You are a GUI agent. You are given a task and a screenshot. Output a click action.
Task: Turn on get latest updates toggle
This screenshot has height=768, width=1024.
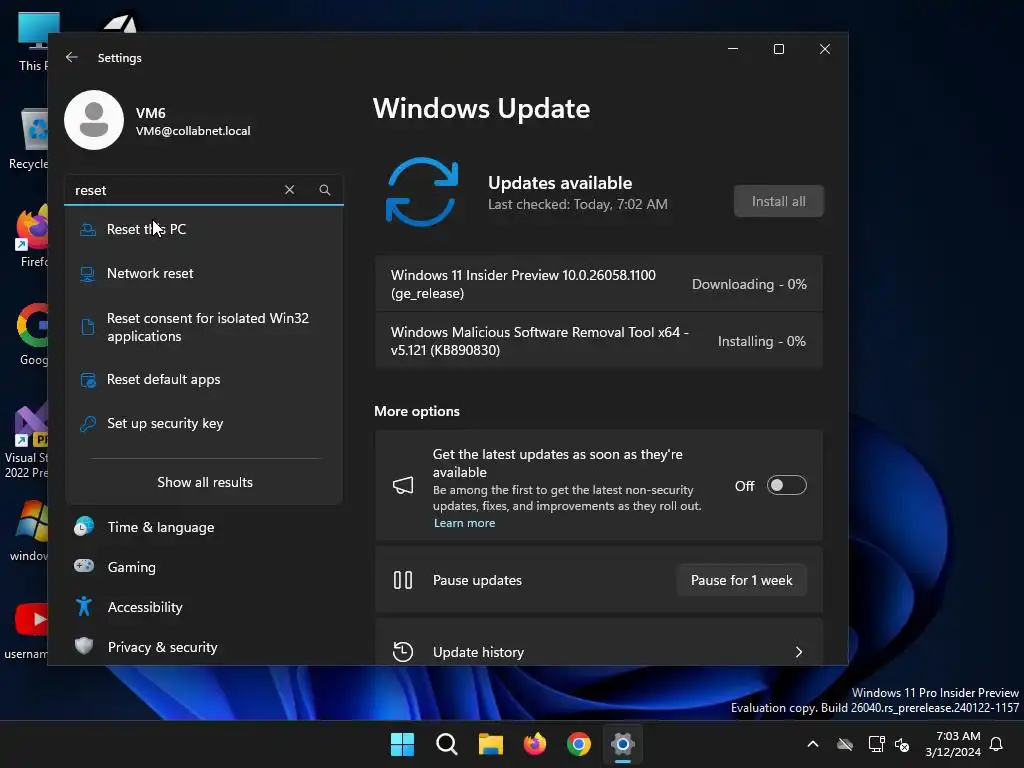[x=786, y=485]
